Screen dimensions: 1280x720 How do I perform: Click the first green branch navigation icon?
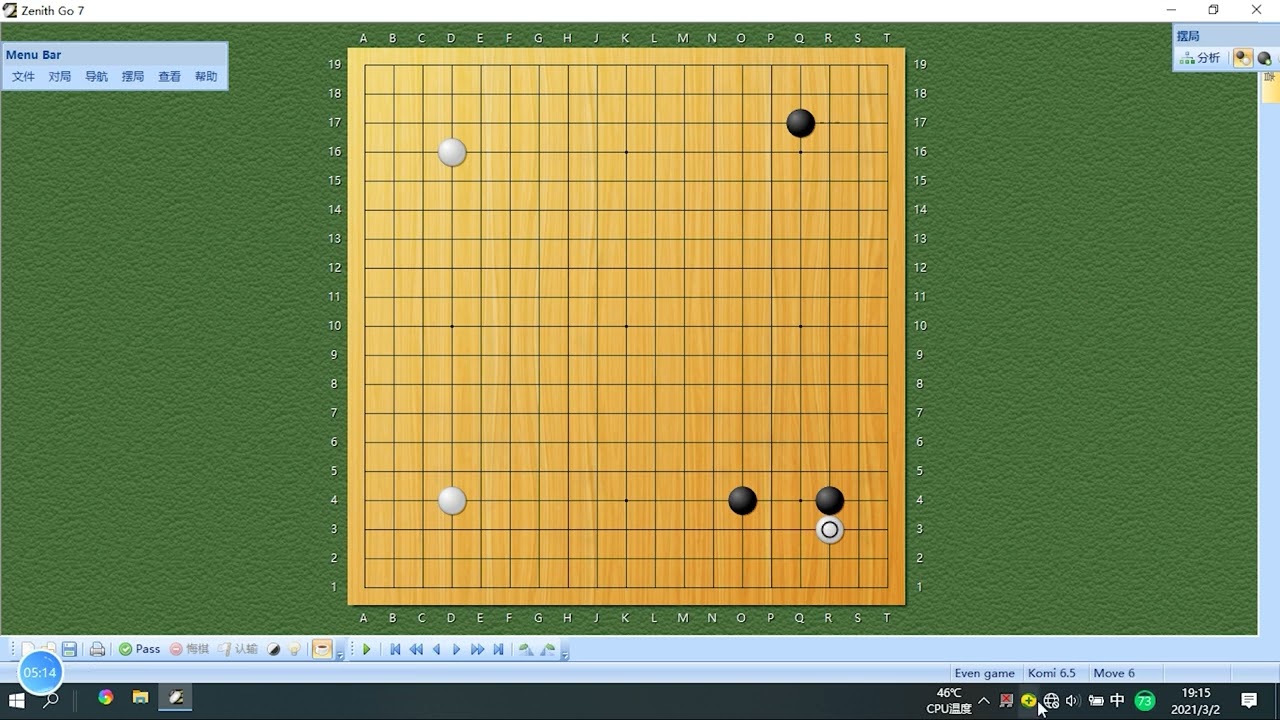[x=526, y=649]
